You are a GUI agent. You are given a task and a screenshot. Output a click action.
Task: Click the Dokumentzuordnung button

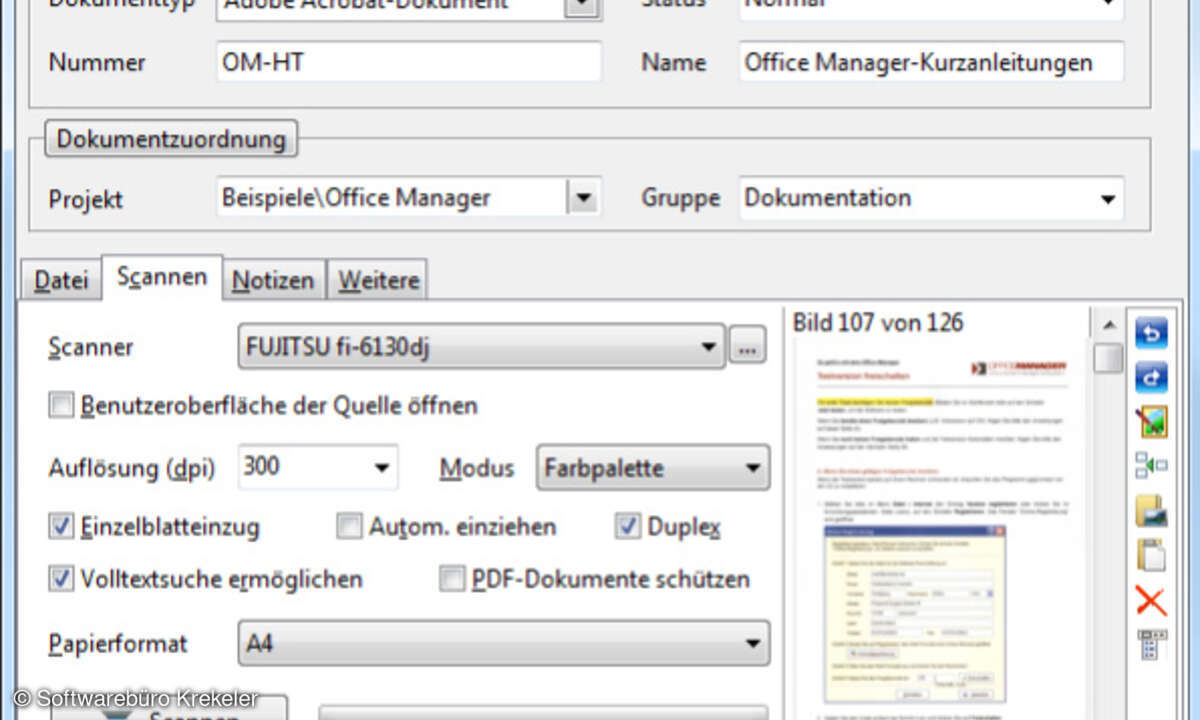171,139
